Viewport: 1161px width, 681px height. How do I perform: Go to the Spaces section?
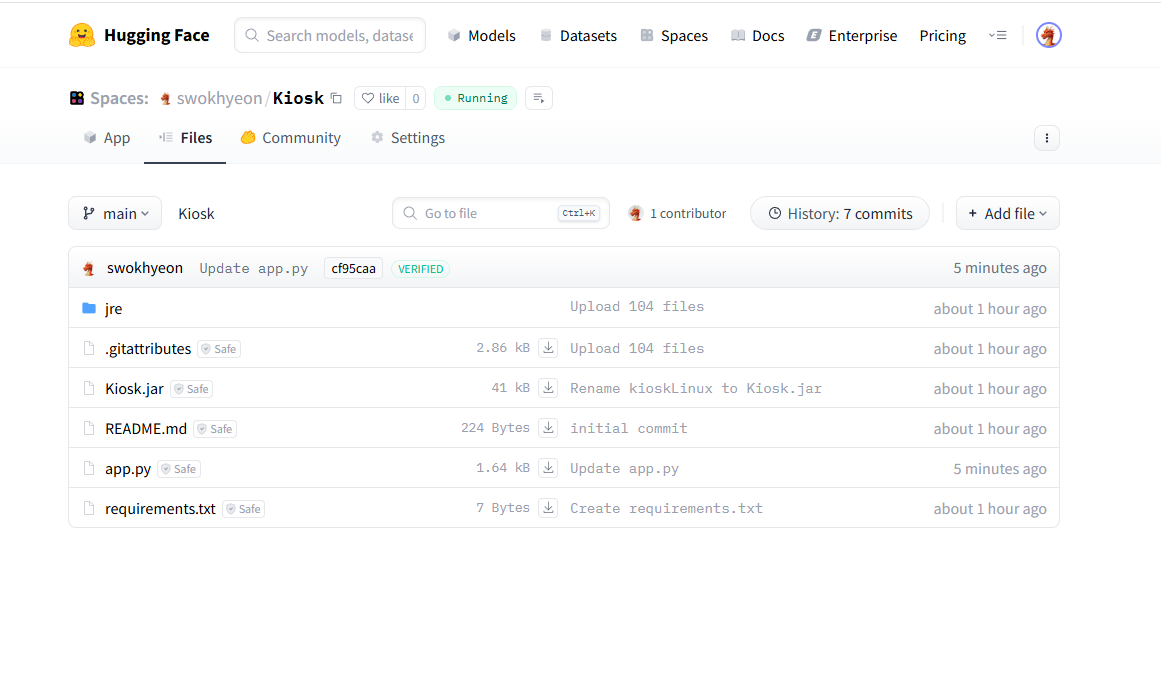(x=674, y=36)
